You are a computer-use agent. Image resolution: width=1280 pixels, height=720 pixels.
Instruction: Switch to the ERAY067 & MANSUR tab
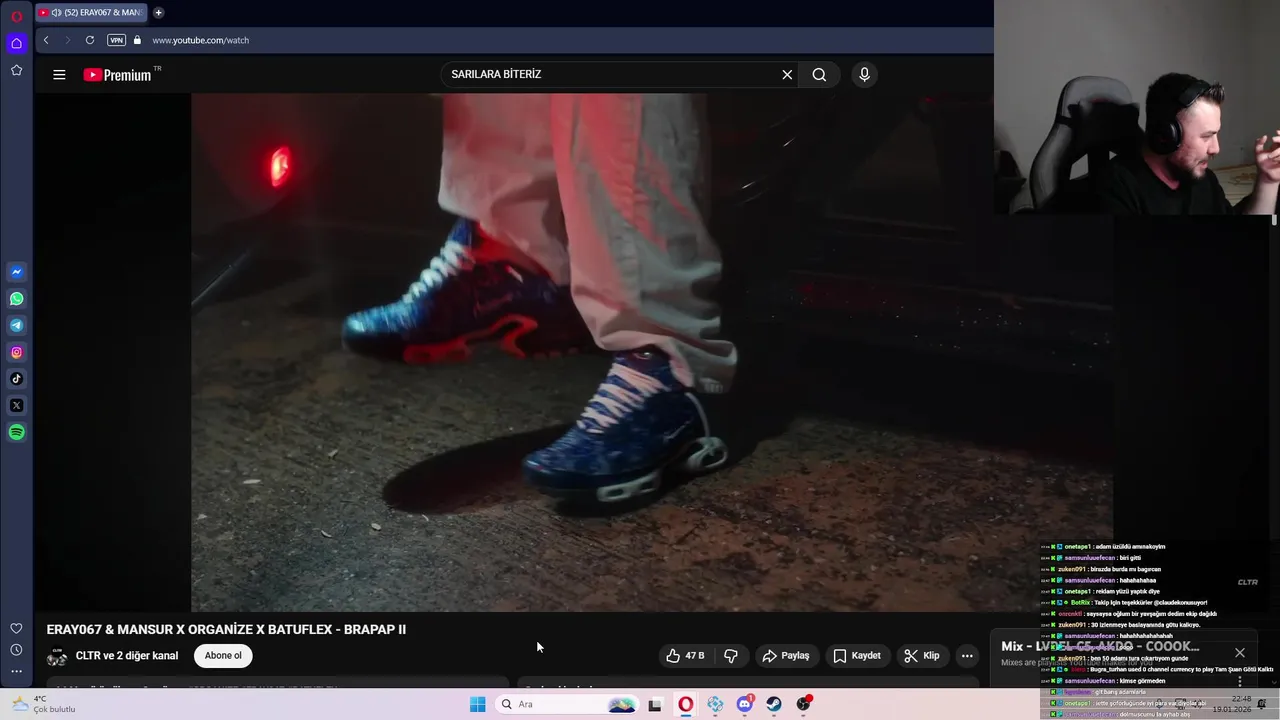pyautogui.click(x=91, y=13)
